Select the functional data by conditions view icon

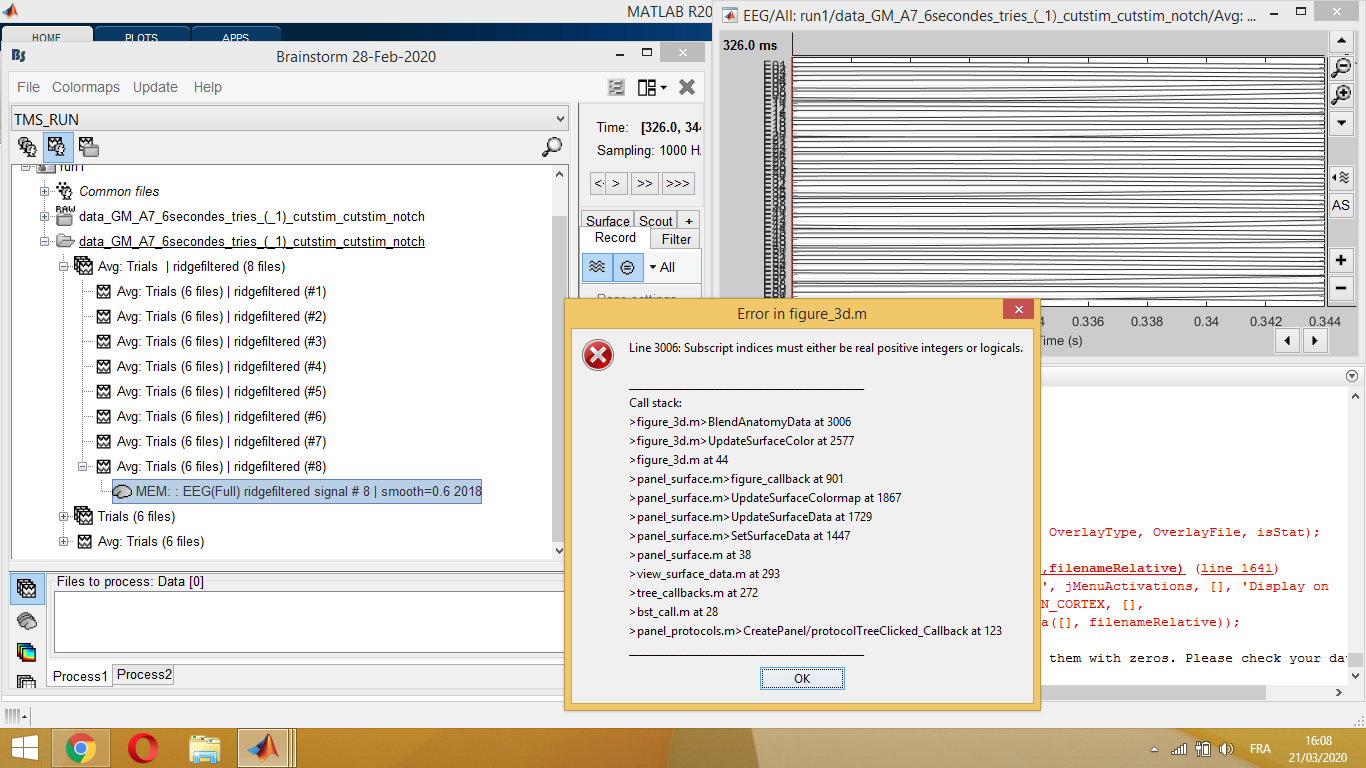click(89, 147)
